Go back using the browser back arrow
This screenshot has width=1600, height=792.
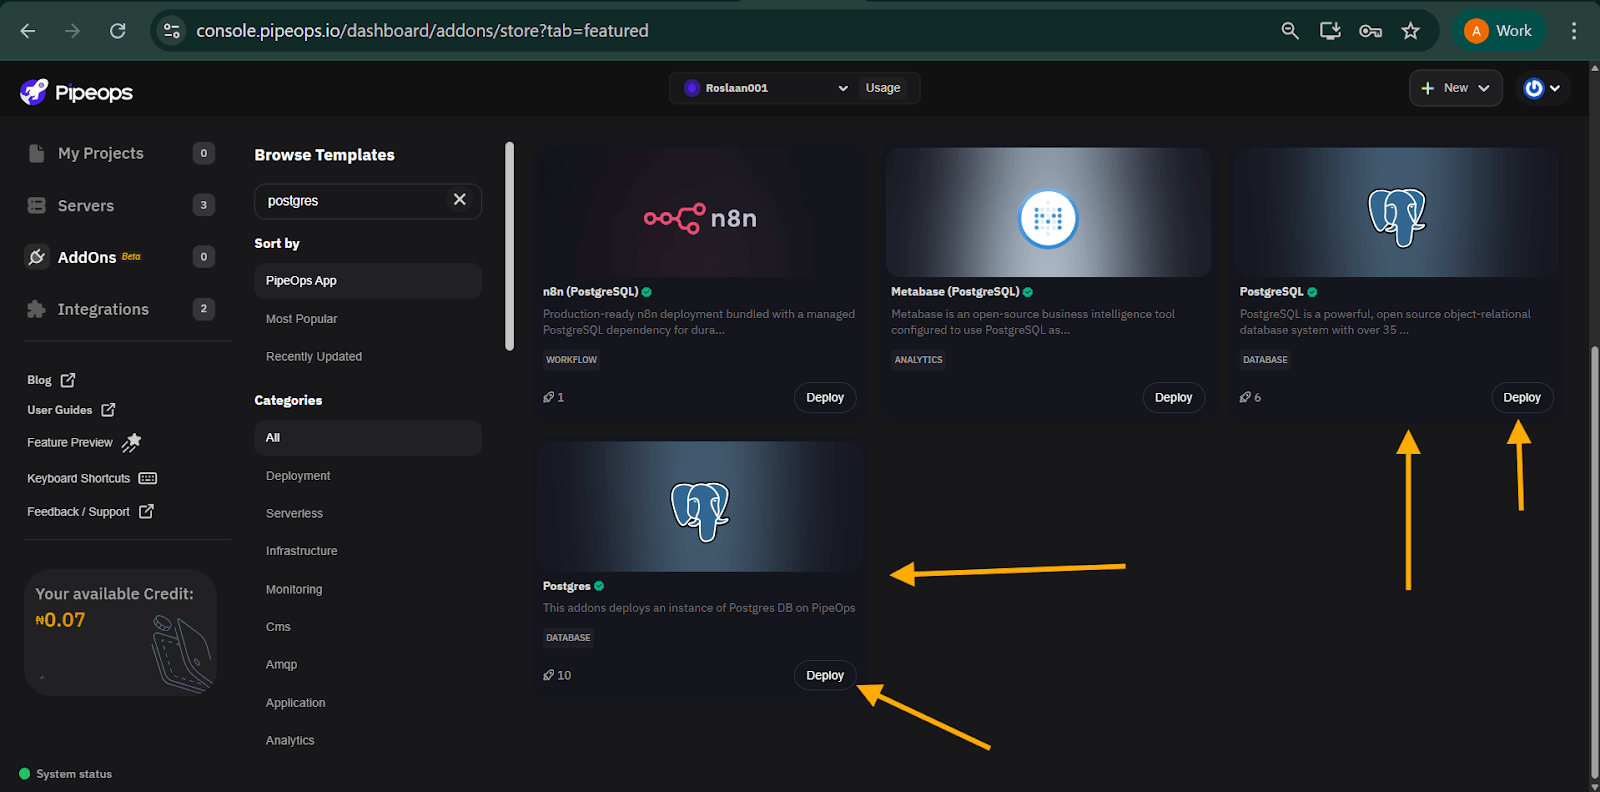[x=28, y=31]
